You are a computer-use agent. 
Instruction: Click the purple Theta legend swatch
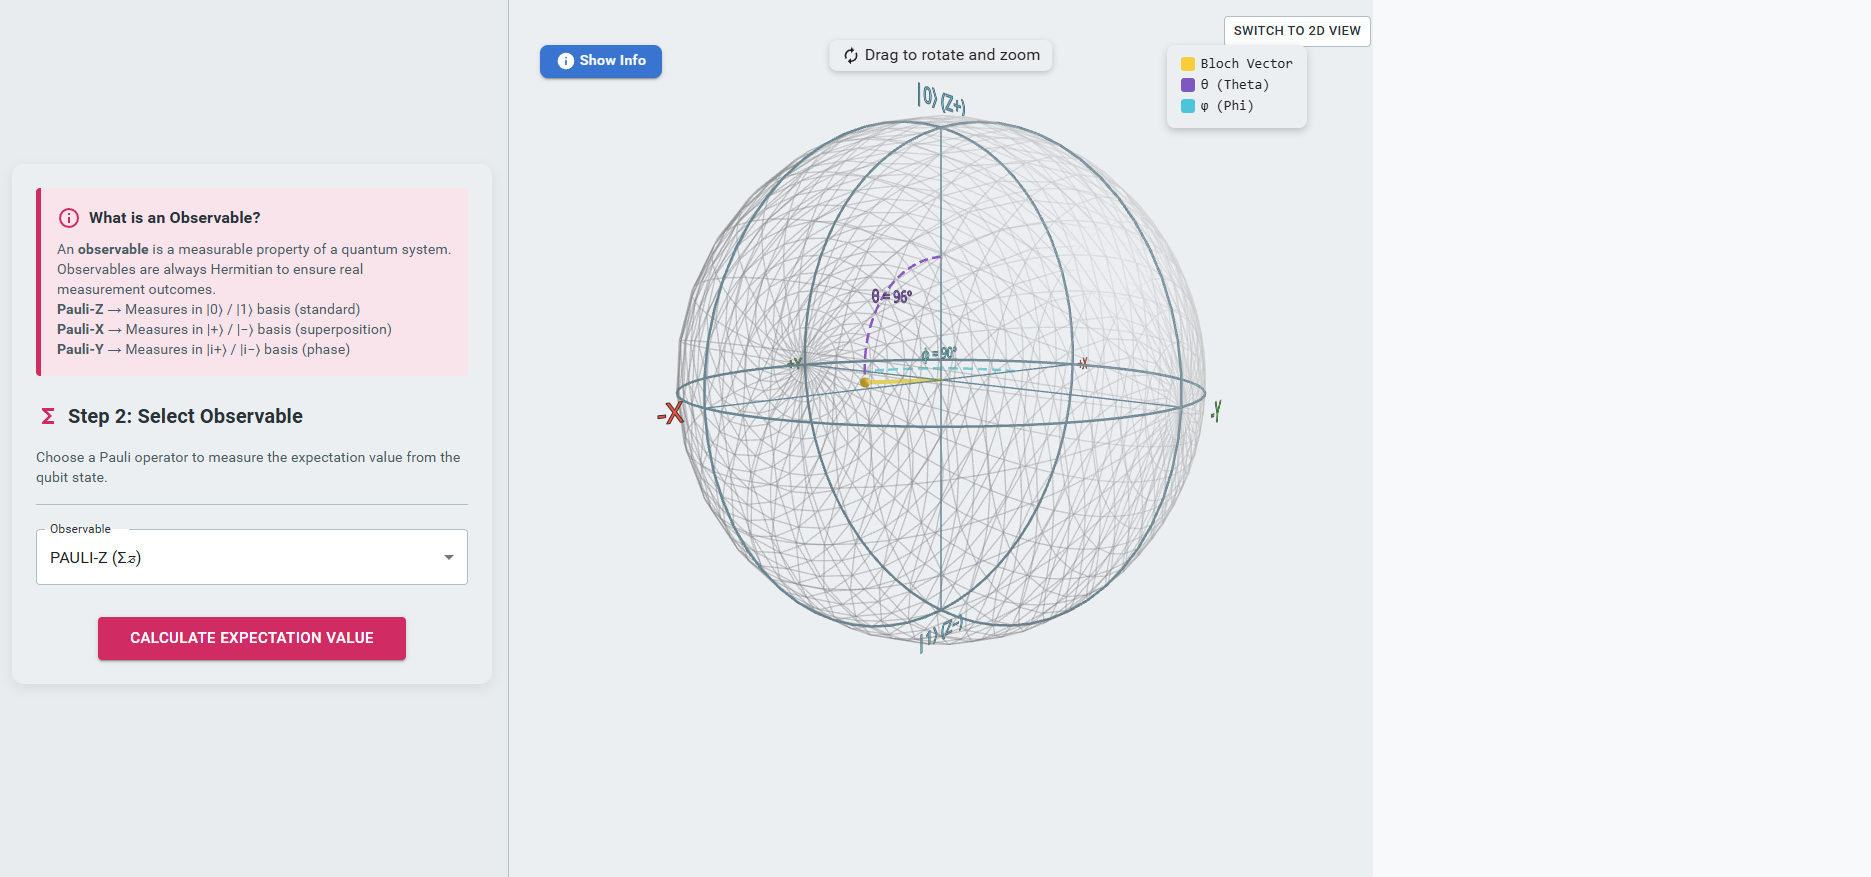pos(1188,85)
